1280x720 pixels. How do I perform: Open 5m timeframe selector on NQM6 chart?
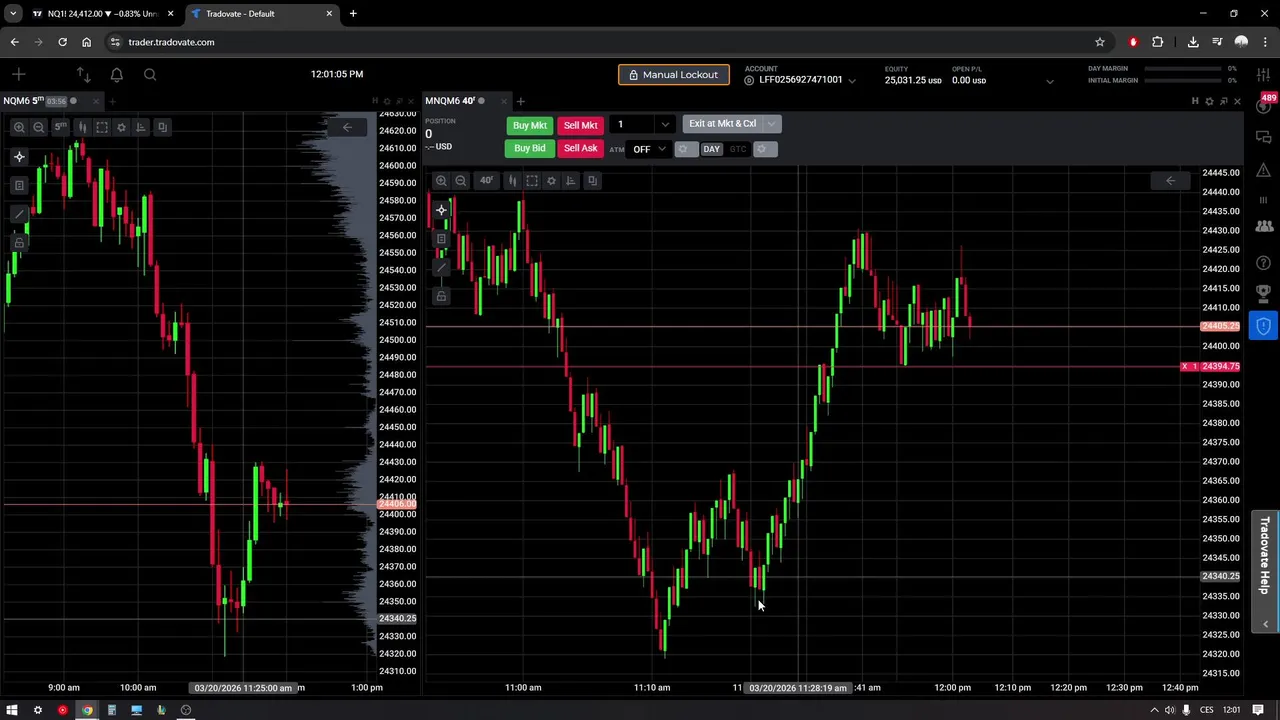[x=60, y=127]
